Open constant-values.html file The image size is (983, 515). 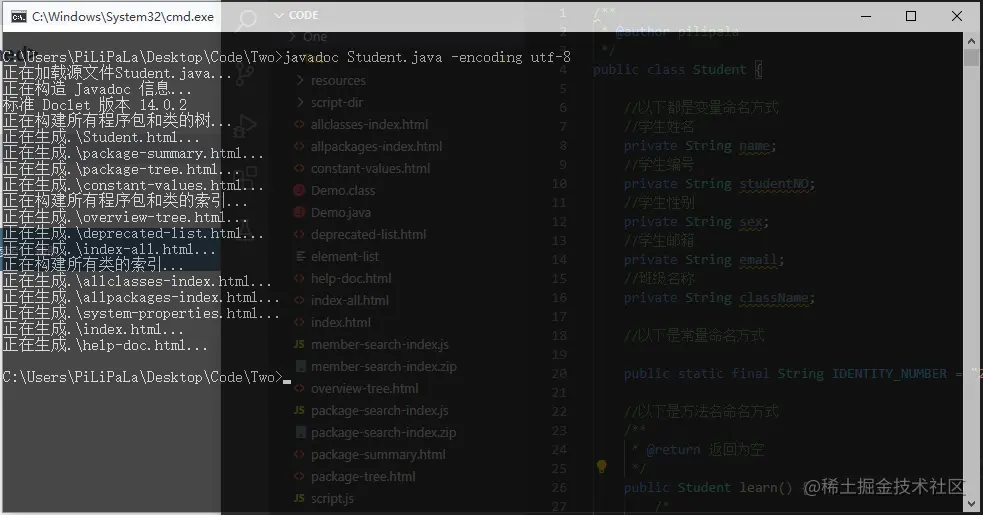[362, 168]
